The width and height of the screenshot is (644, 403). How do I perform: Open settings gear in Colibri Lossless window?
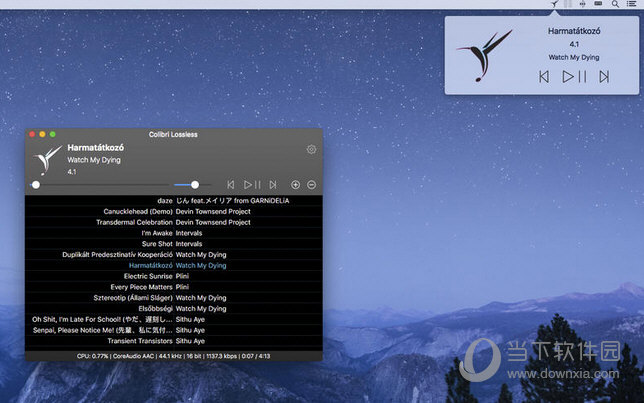[x=311, y=149]
